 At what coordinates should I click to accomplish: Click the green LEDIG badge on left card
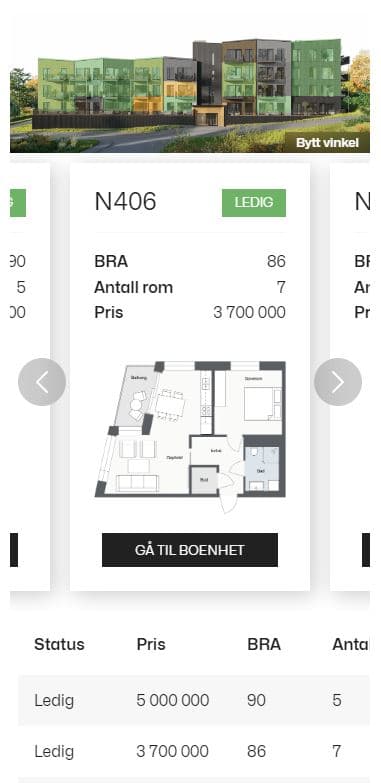click(18, 203)
